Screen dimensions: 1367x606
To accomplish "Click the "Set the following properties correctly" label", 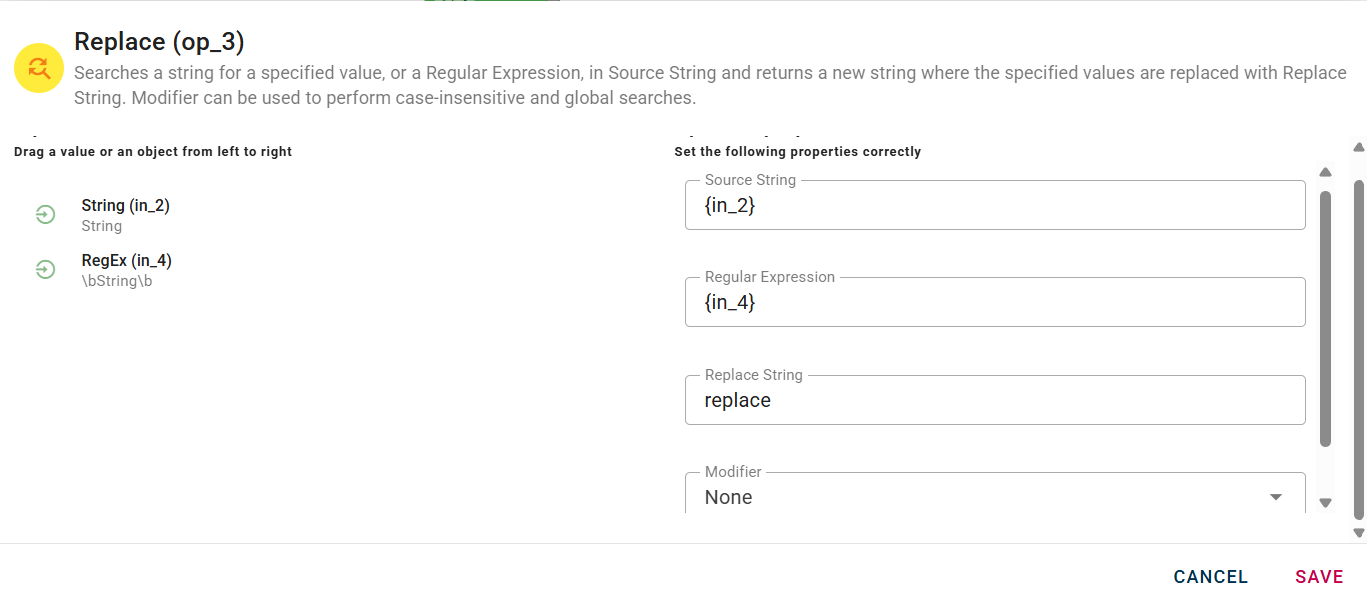I will point(797,152).
